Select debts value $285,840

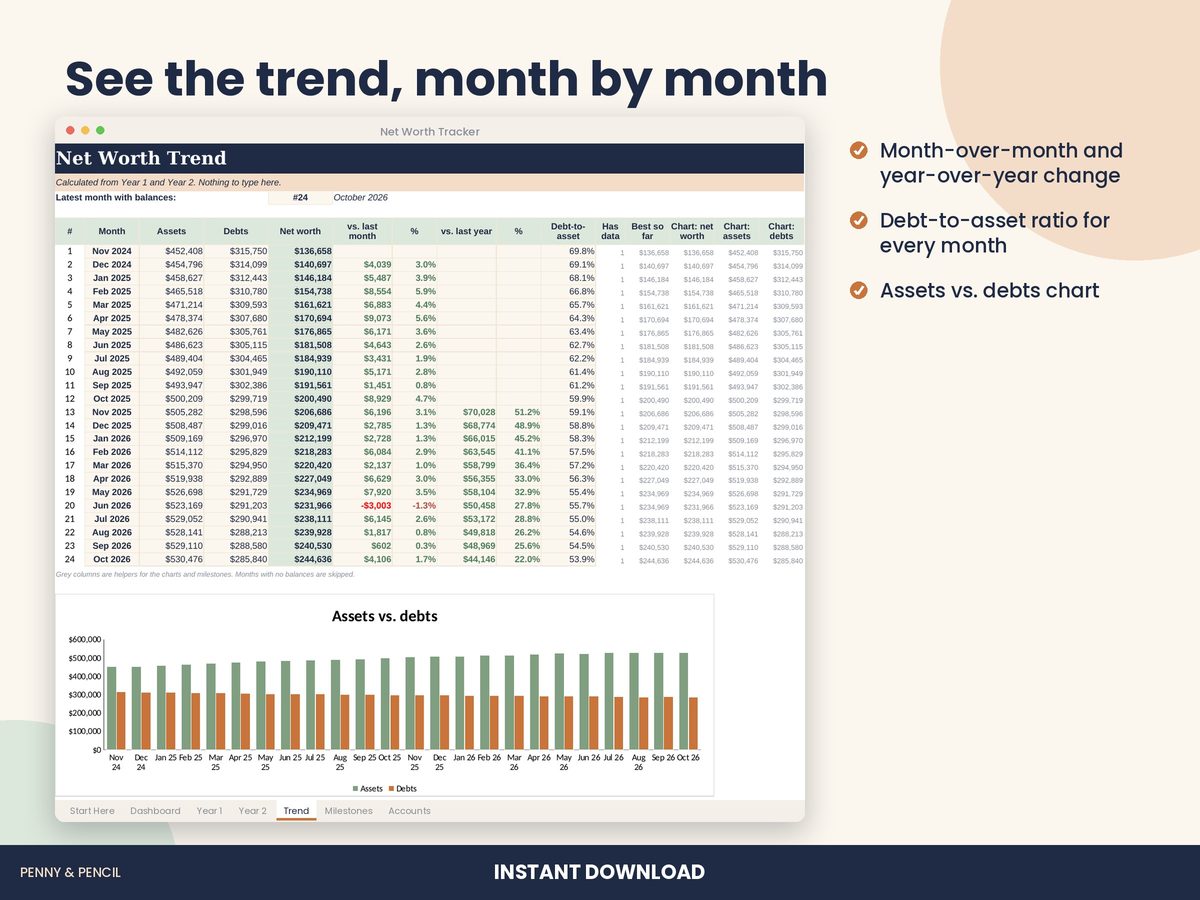(236, 559)
